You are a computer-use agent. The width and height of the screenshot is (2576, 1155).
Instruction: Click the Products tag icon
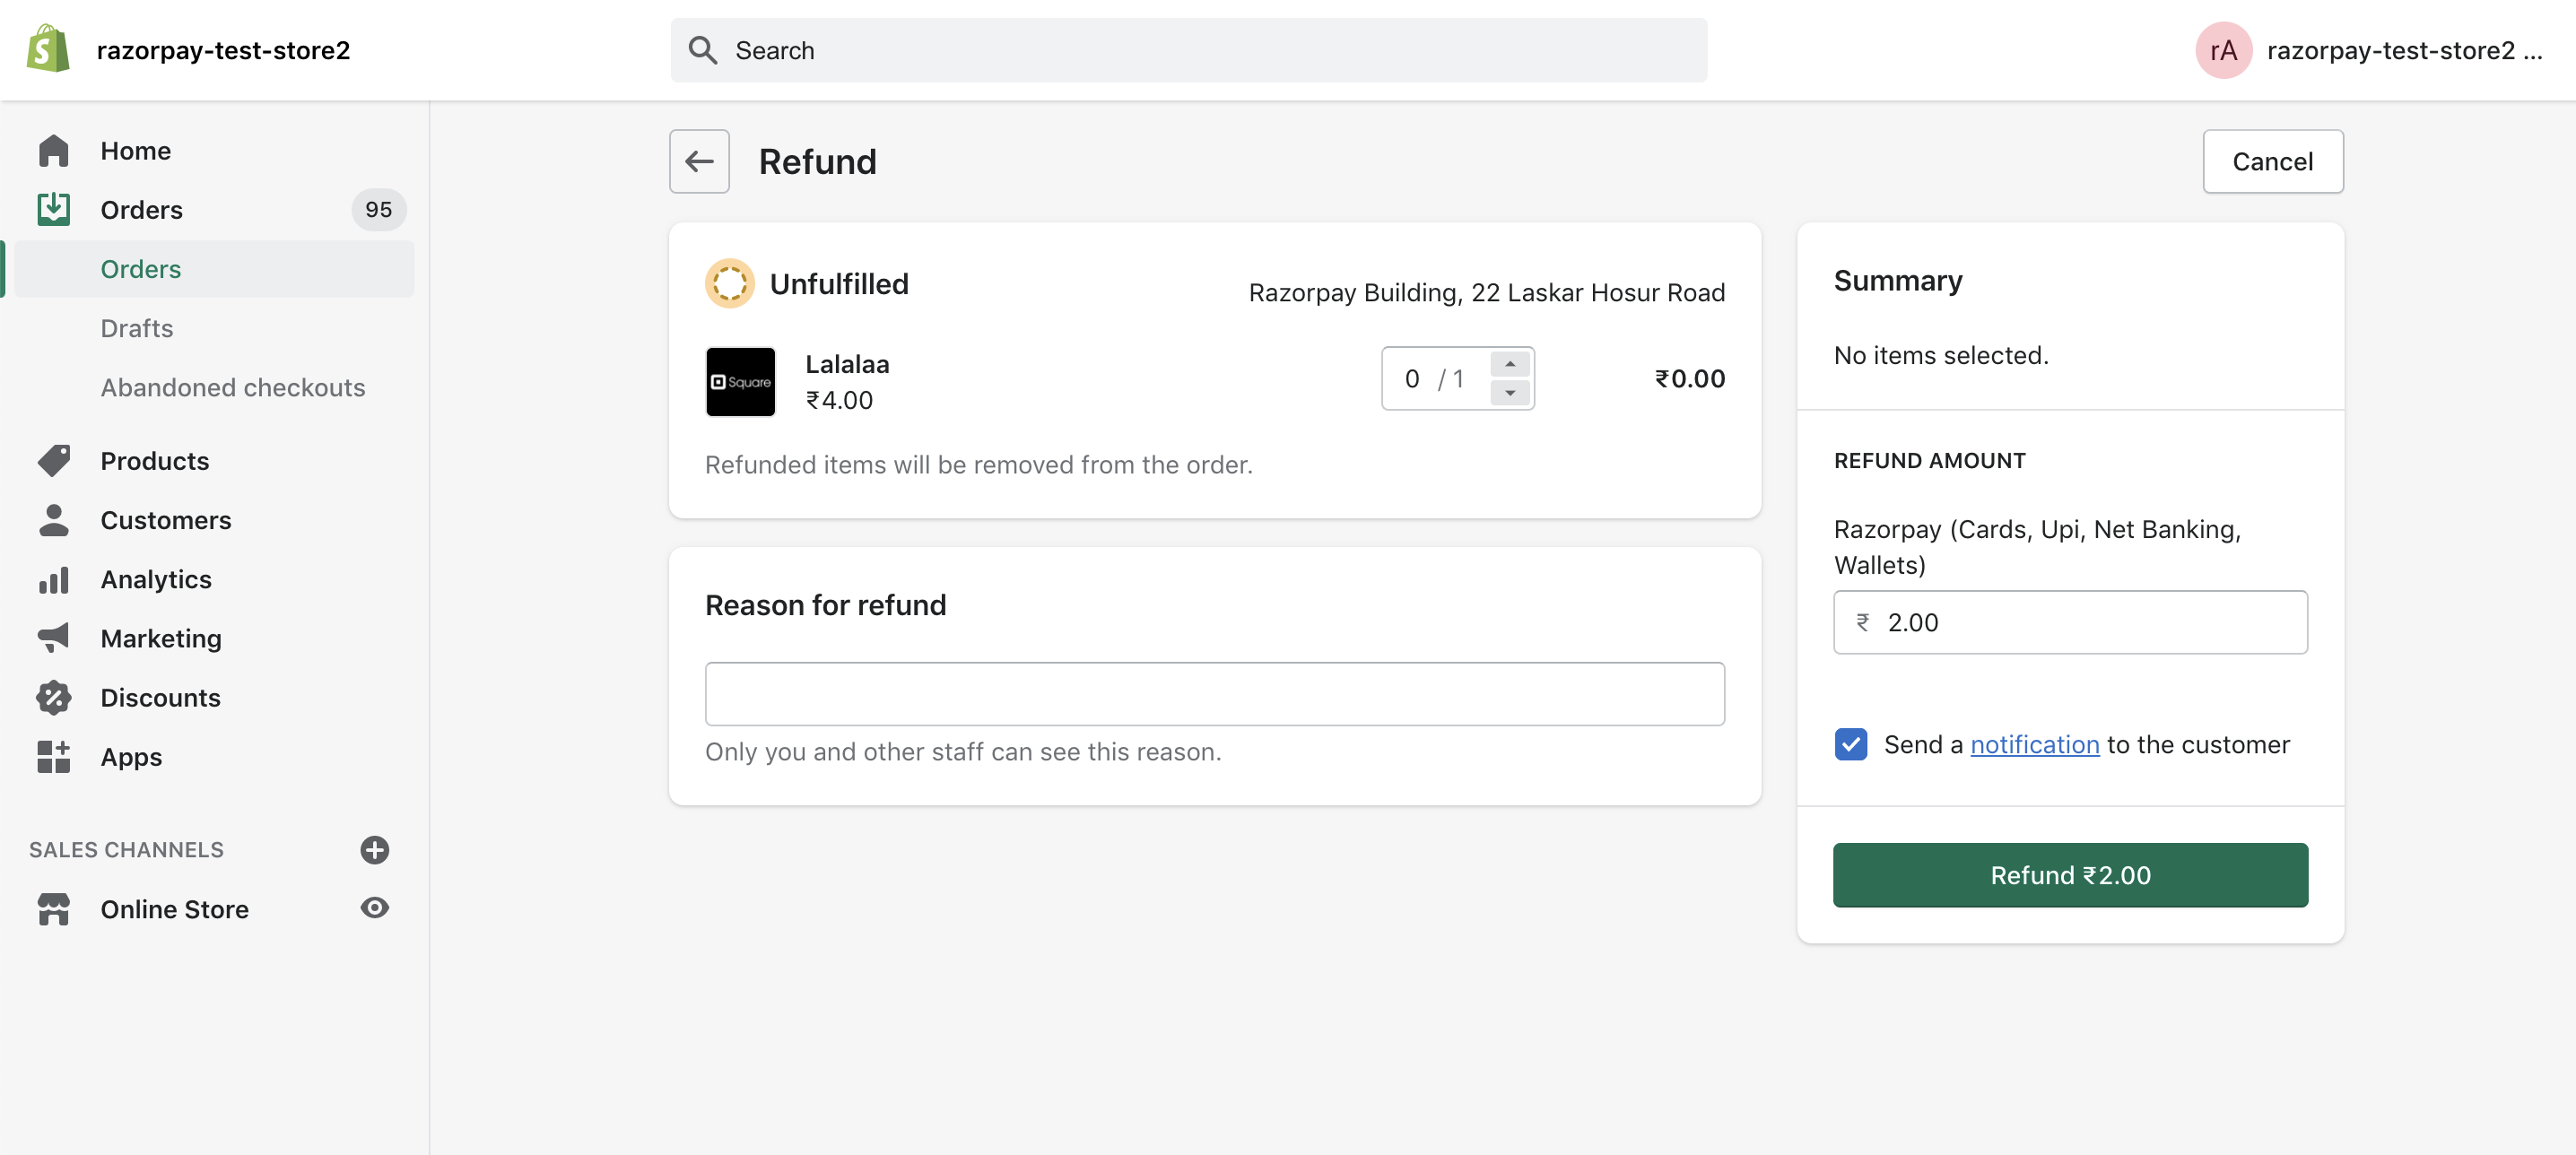tap(54, 460)
